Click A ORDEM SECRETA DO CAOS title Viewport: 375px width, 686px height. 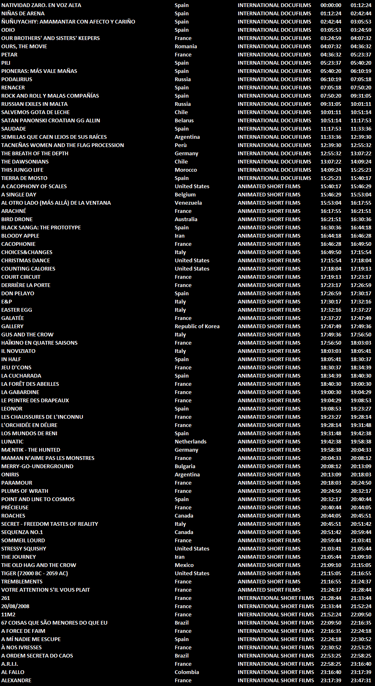(37, 655)
